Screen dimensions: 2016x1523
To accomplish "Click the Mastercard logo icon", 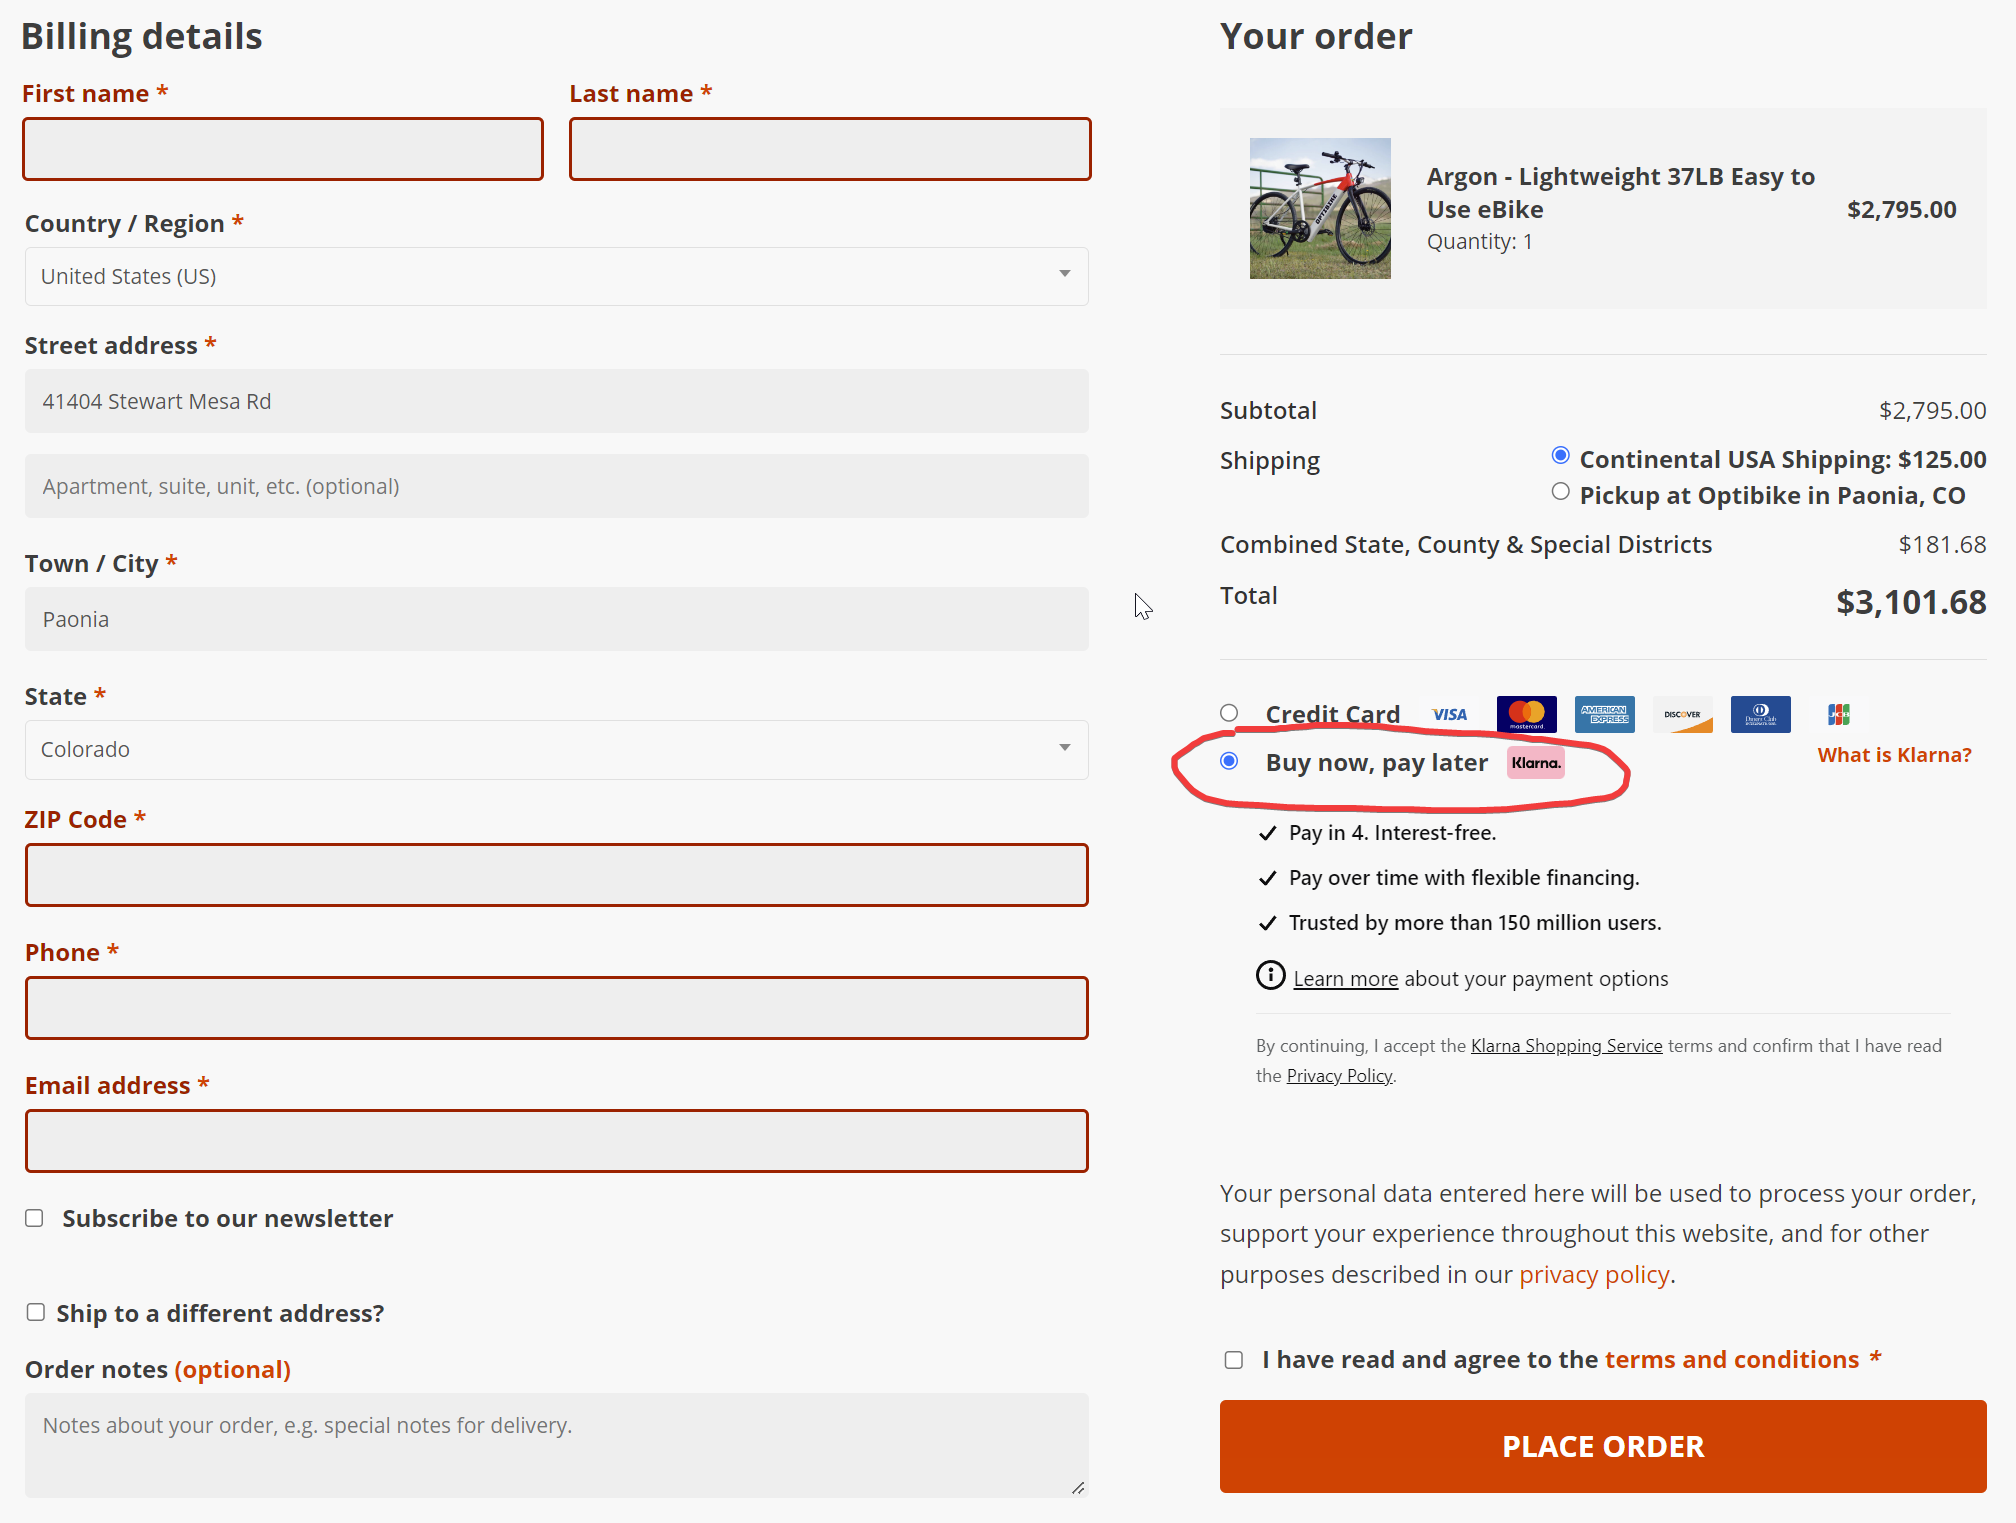I will pos(1526,714).
